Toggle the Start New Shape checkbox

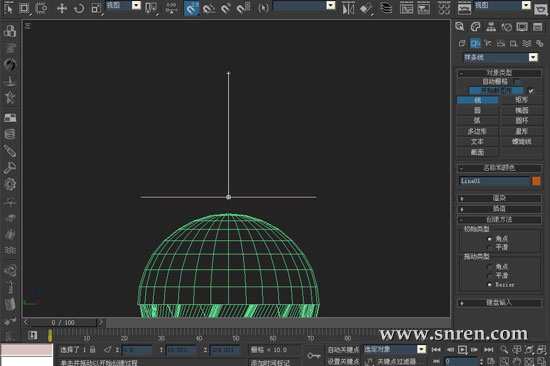pos(531,91)
